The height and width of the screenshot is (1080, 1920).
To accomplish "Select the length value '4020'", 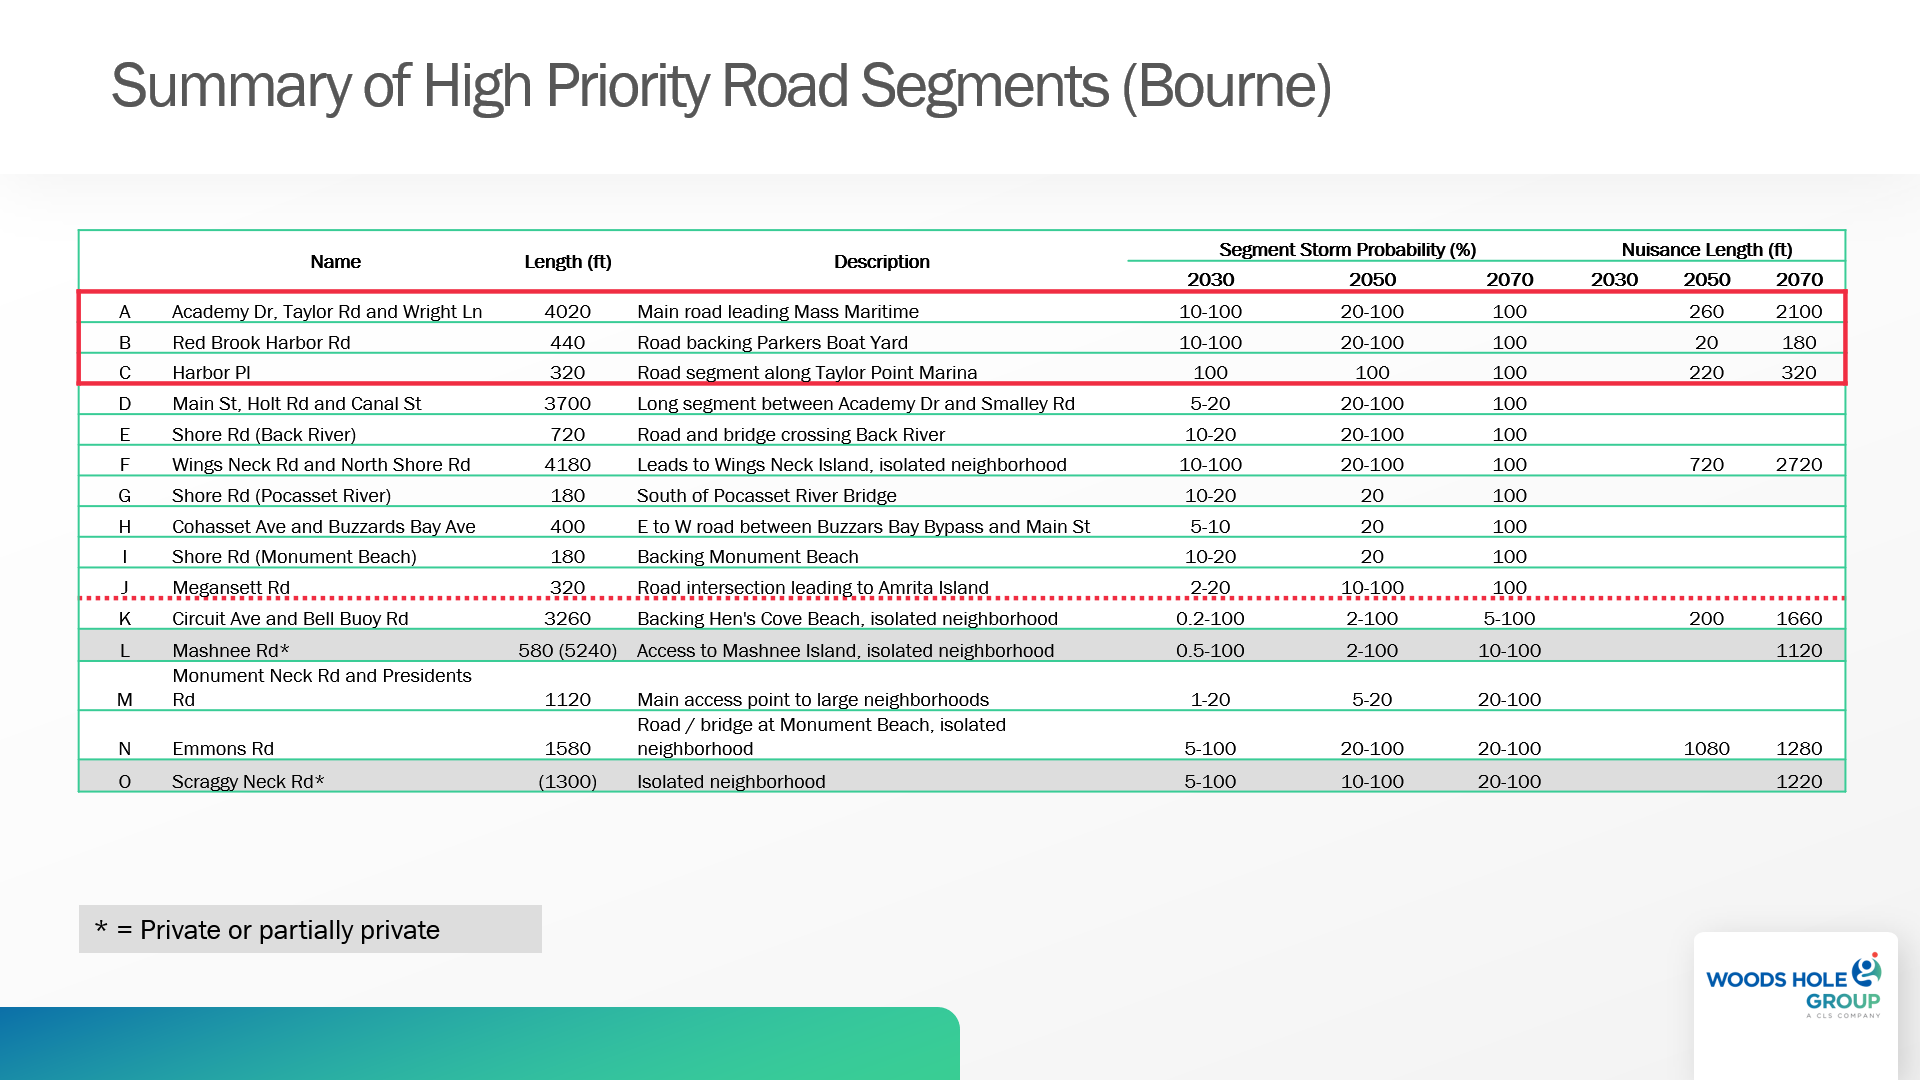I will [568, 312].
